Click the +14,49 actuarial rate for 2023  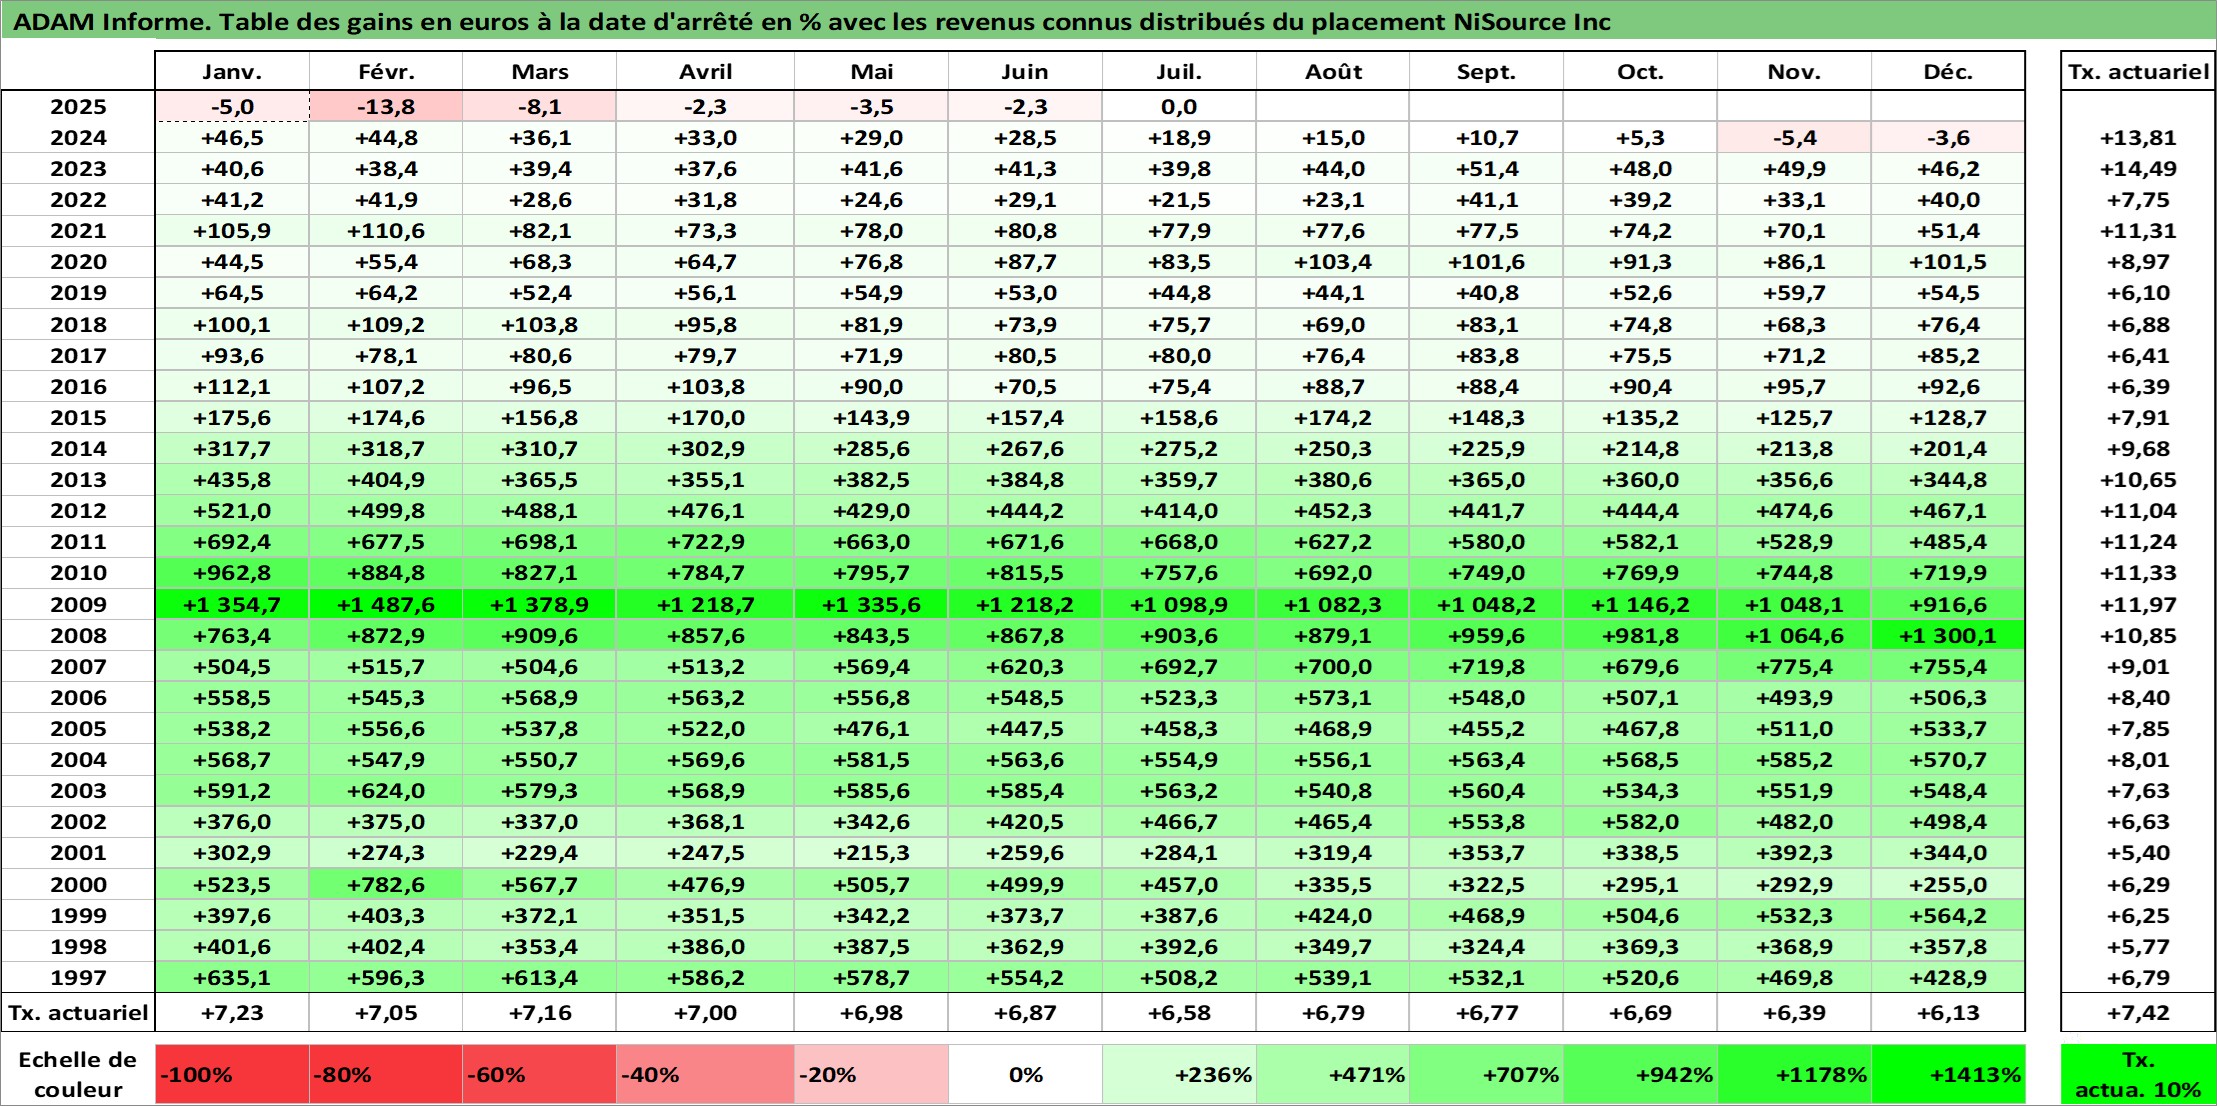point(2138,169)
